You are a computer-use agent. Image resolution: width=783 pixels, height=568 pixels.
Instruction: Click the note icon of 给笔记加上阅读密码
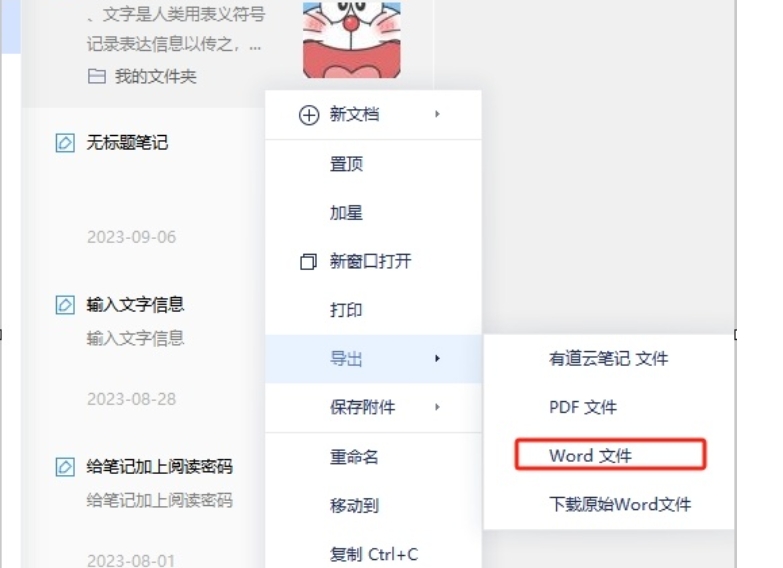click(65, 467)
